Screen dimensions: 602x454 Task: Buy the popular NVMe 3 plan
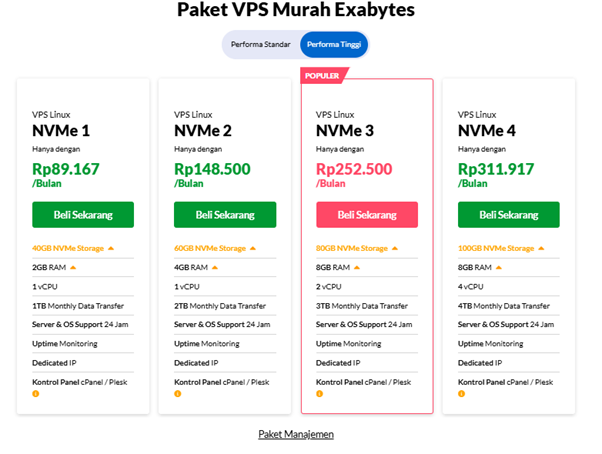tap(367, 215)
